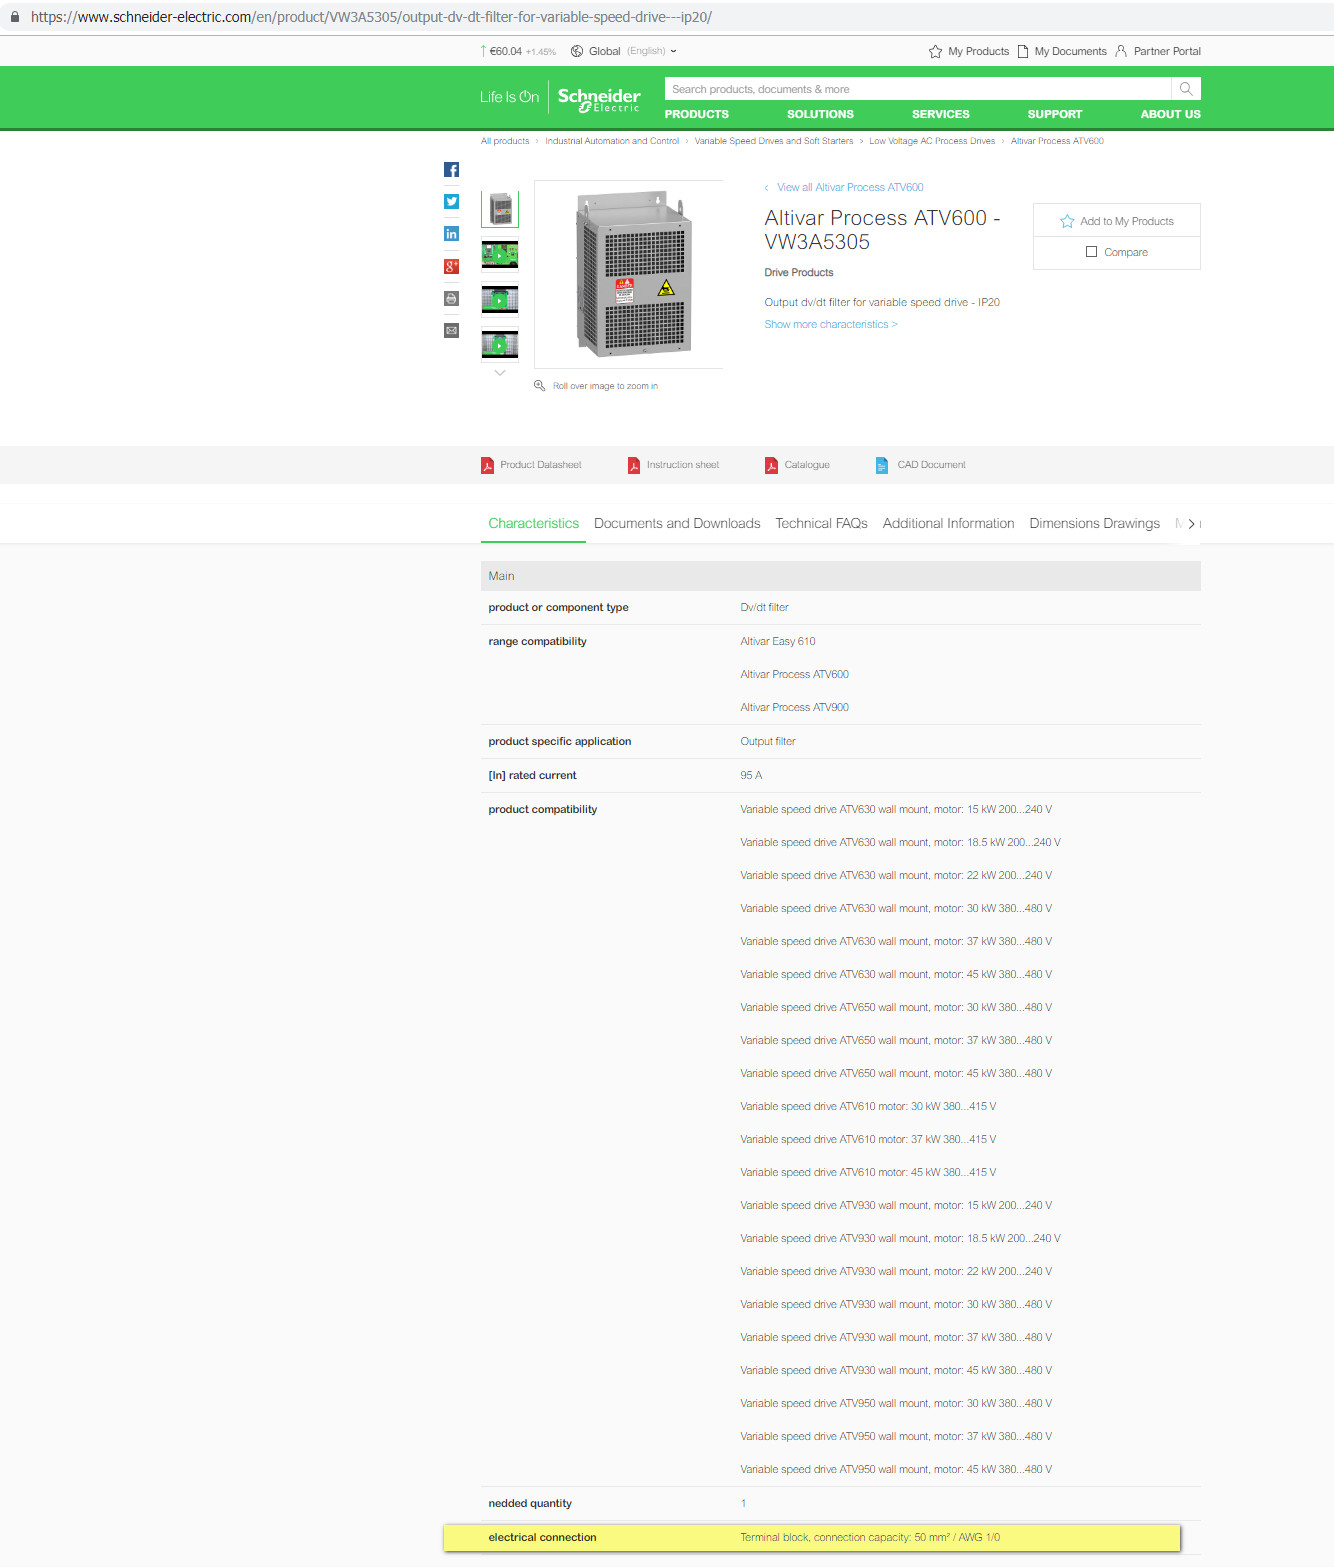
Task: Click the globe language icon
Action: point(577,51)
